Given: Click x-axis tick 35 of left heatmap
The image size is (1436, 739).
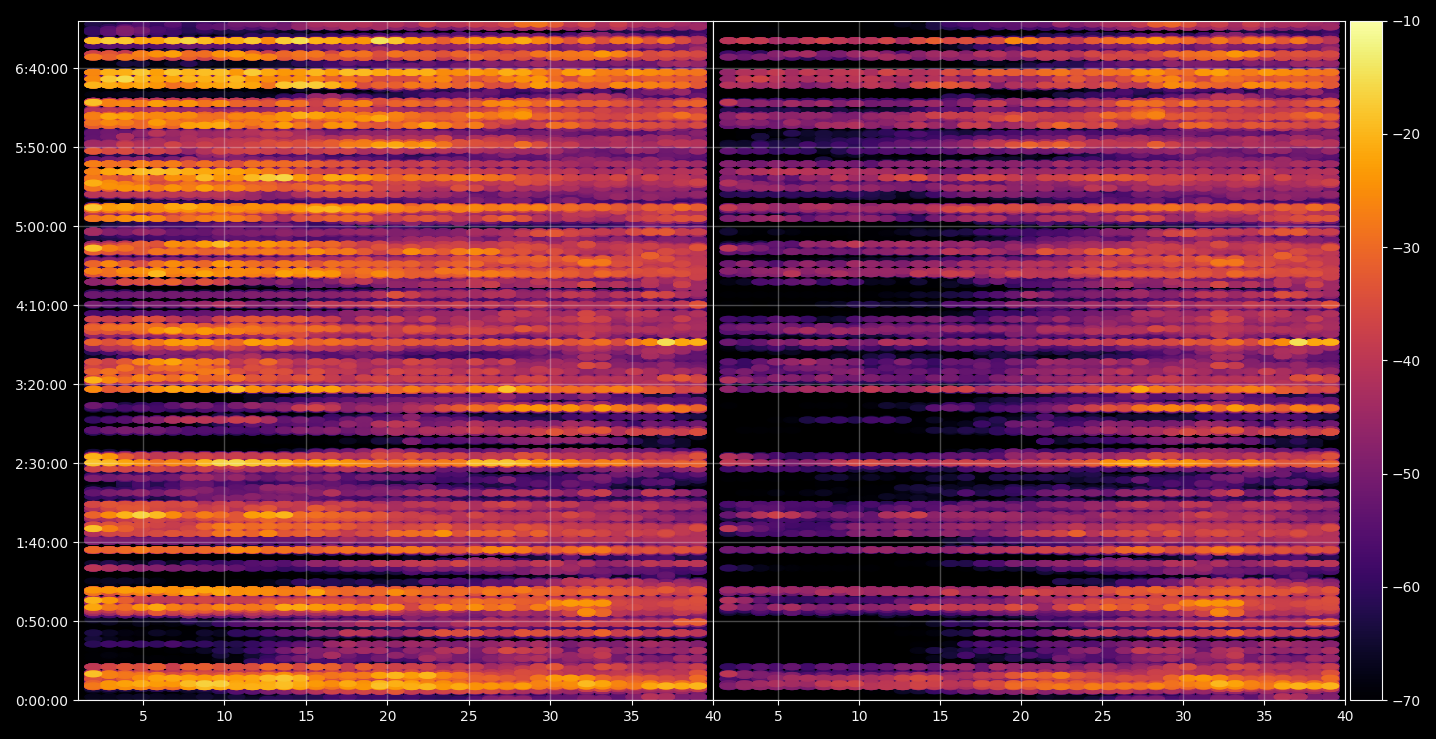Looking at the screenshot, I should coord(631,716).
